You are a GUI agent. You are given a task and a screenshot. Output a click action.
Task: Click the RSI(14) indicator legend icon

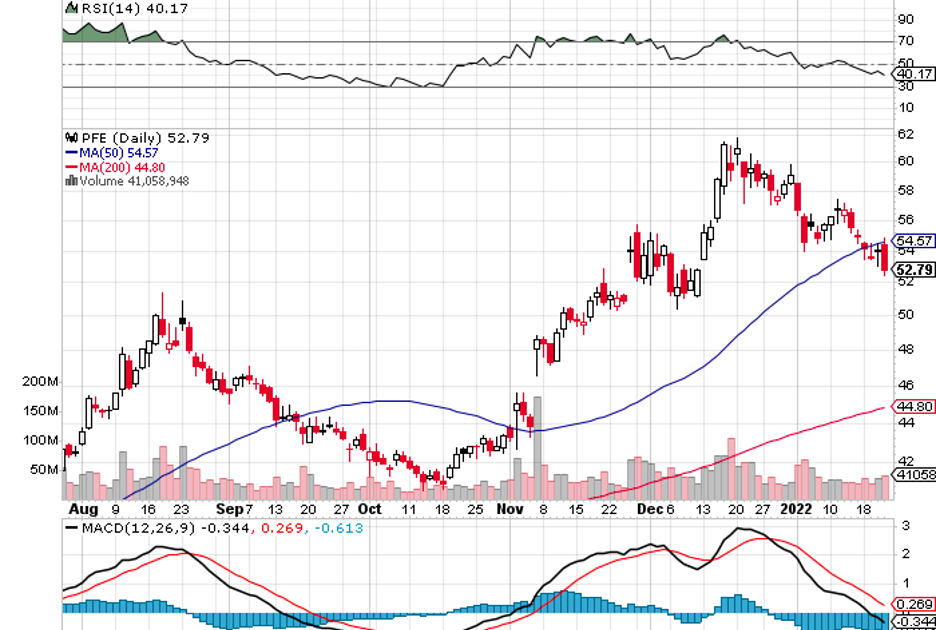[x=70, y=7]
